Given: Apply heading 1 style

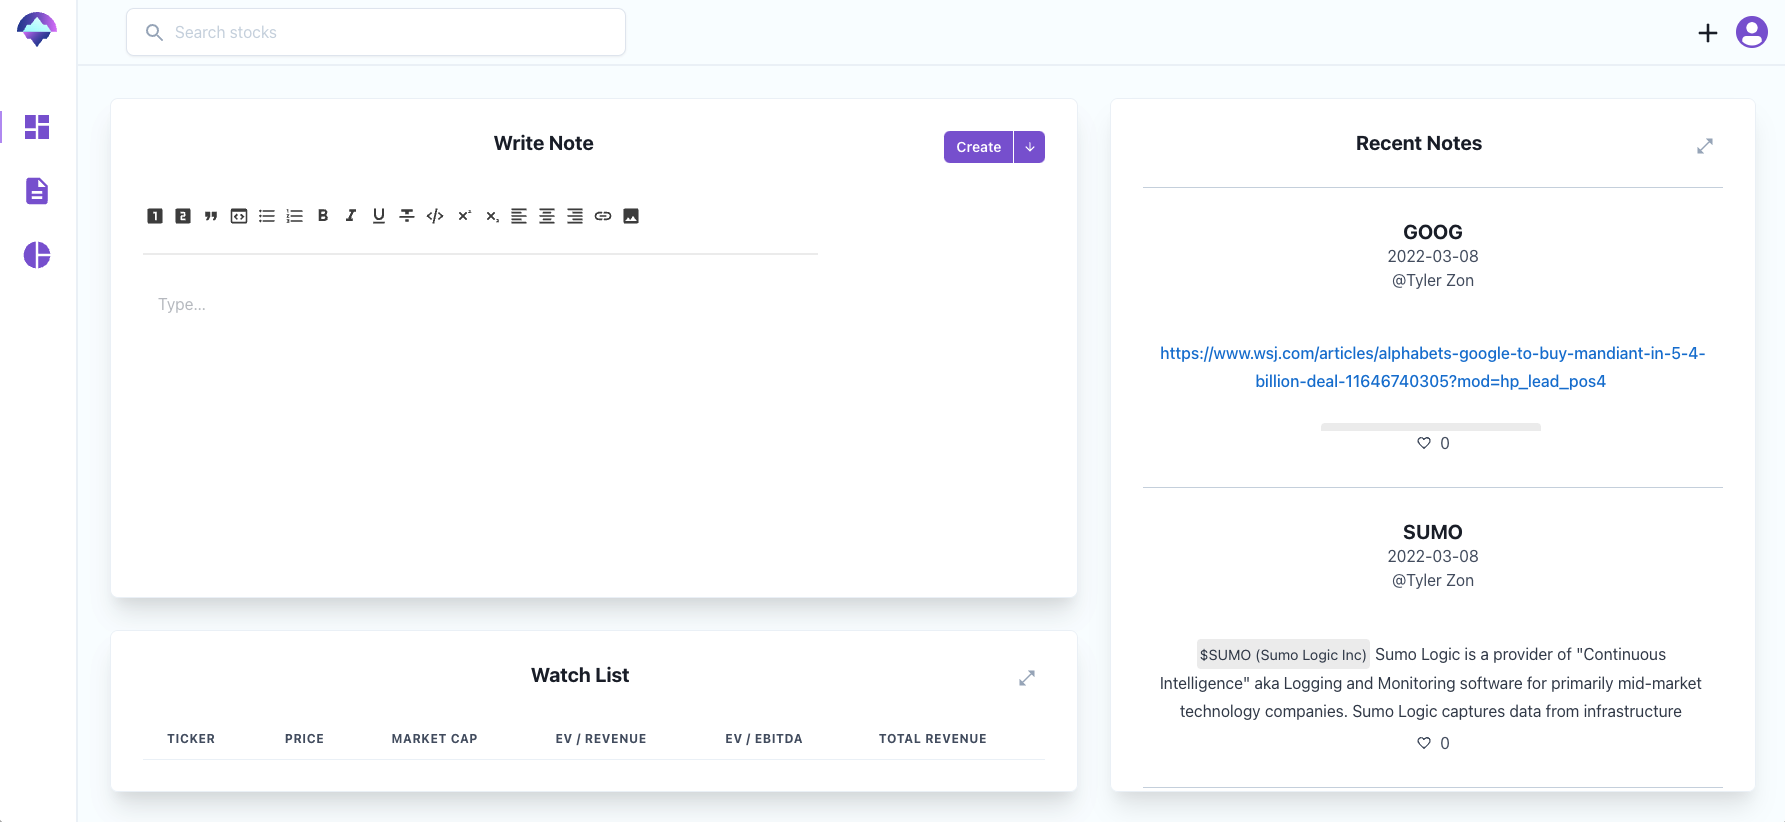Looking at the screenshot, I should coord(155,216).
